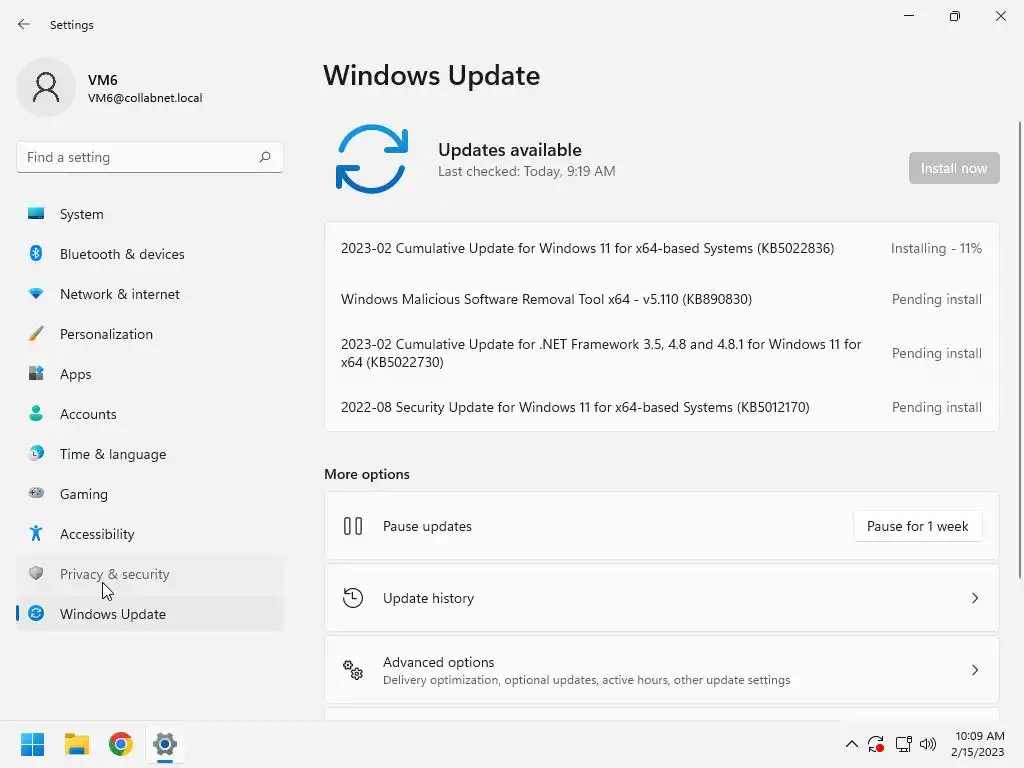Screen dimensions: 1024x768
Task: Open Personalization settings page
Action: pos(150,334)
